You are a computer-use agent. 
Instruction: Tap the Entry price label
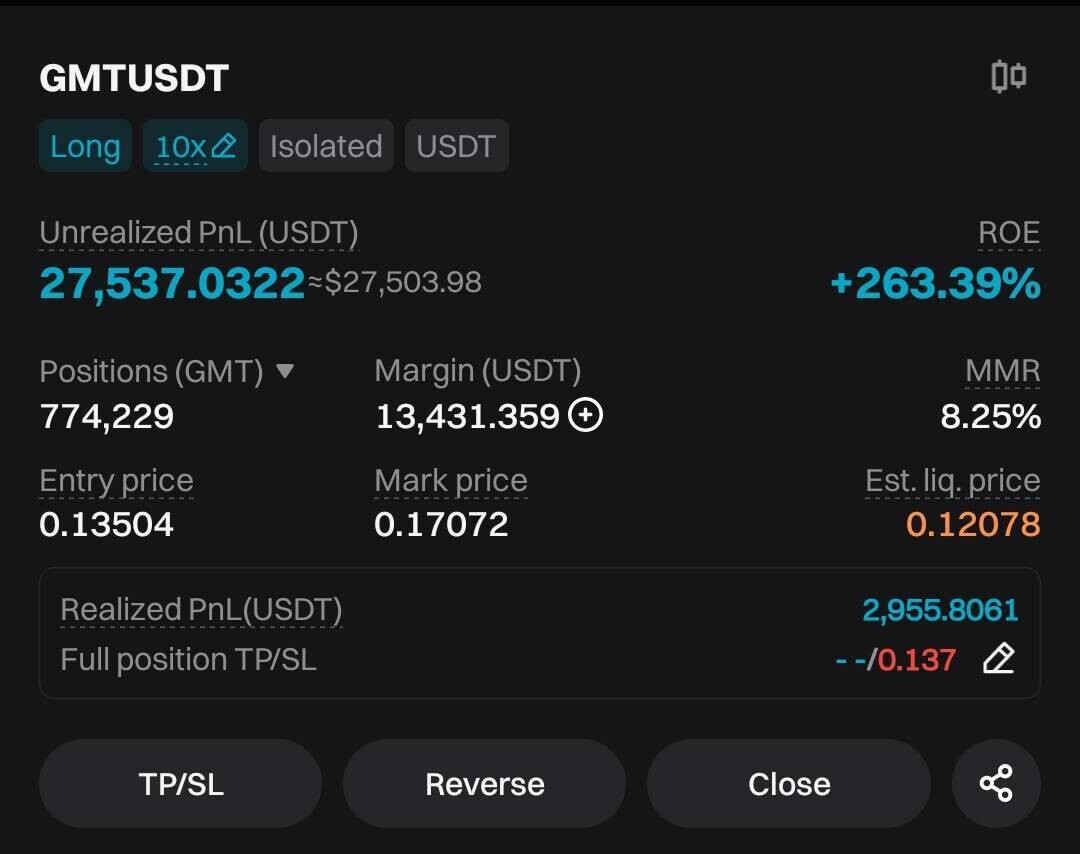(x=116, y=481)
